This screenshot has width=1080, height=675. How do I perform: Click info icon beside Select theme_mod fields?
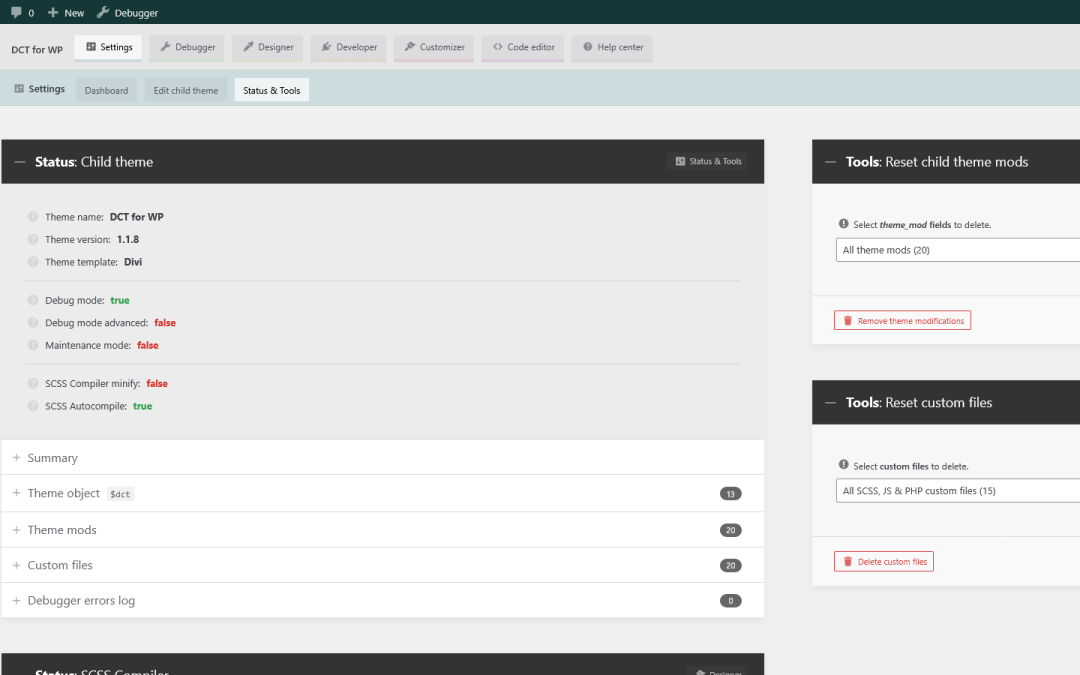pyautogui.click(x=843, y=224)
